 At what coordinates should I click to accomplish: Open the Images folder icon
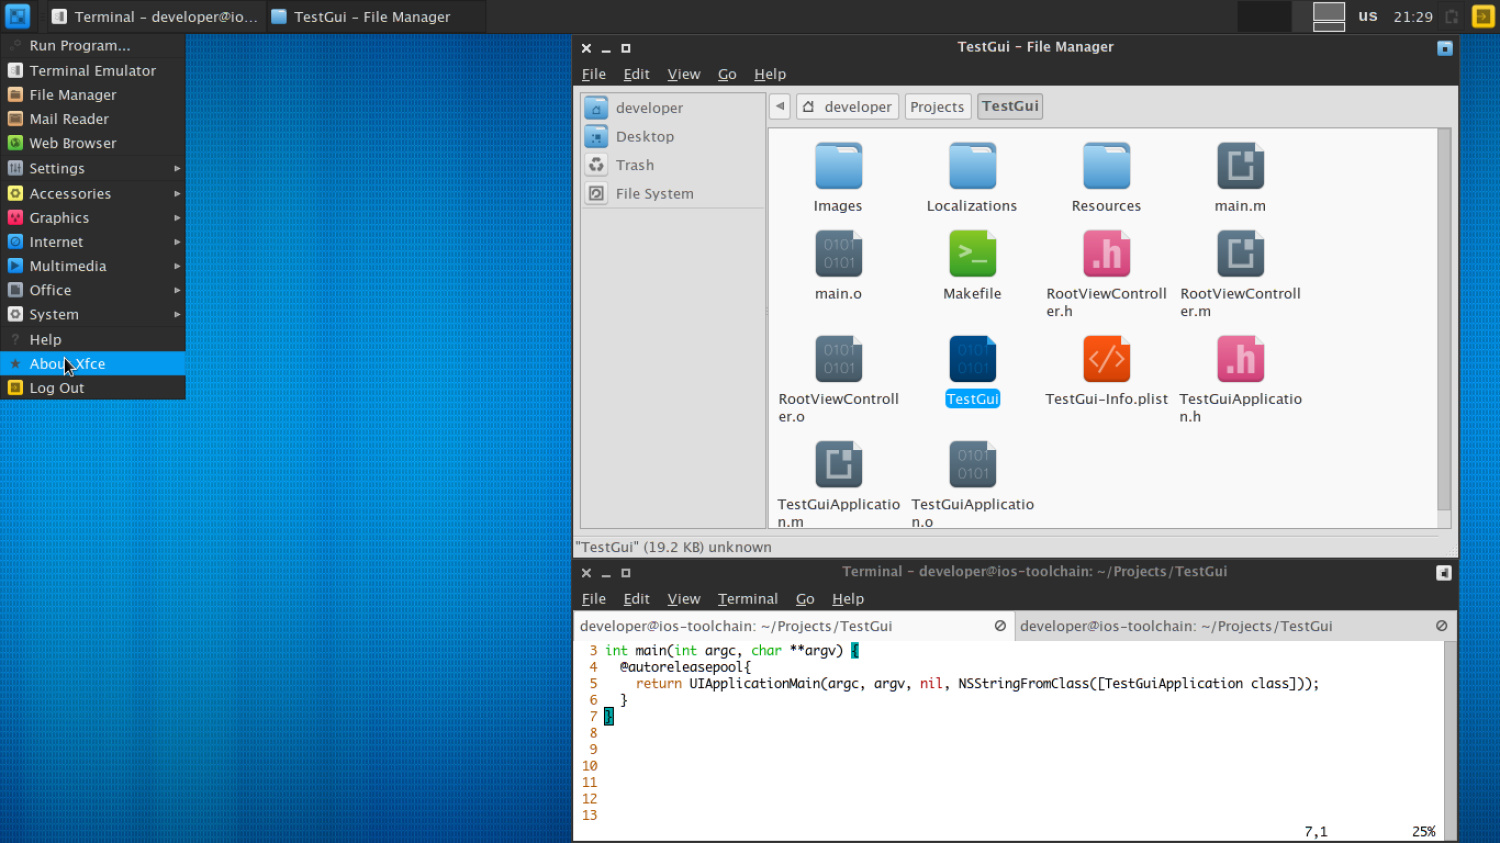(838, 166)
